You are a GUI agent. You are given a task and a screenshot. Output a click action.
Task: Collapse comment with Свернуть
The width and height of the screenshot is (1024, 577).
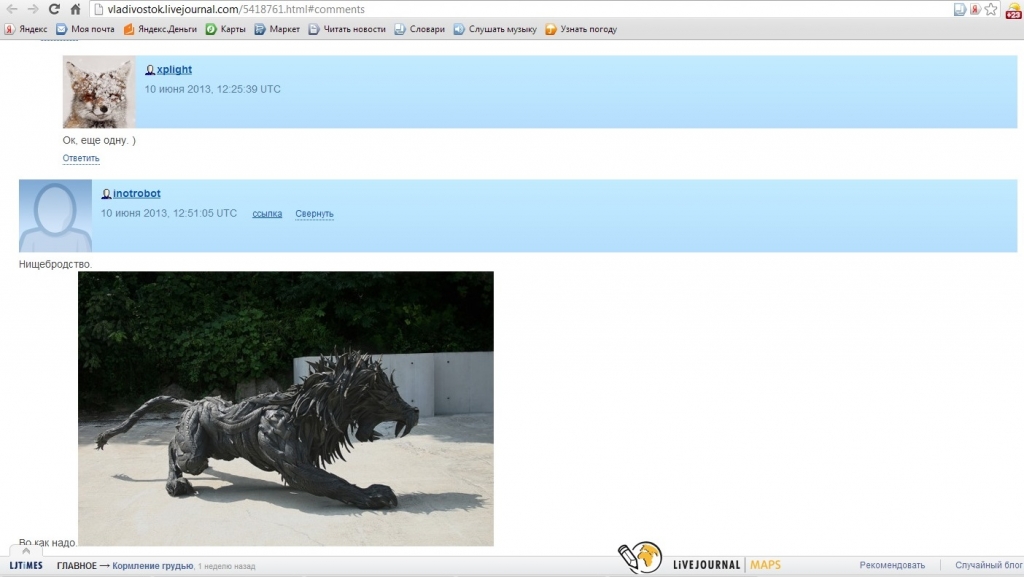(314, 213)
